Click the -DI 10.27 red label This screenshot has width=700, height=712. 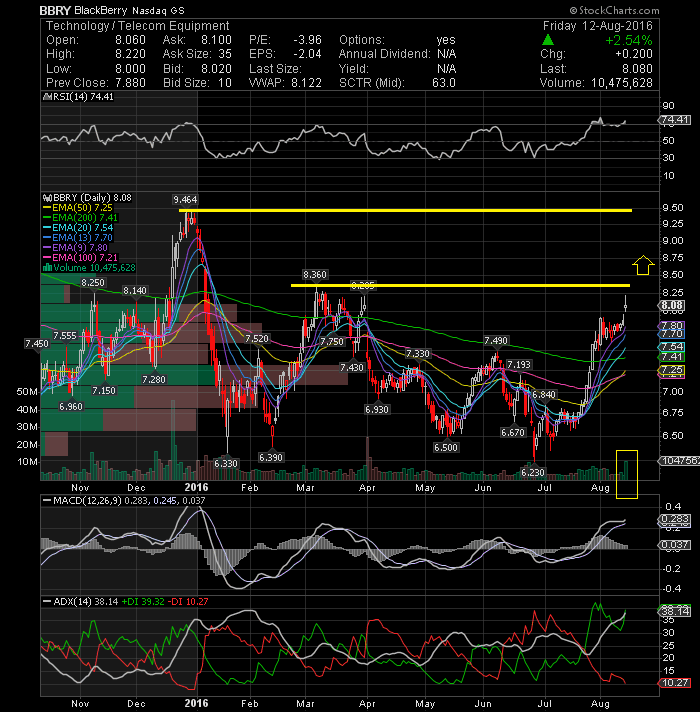[x=188, y=601]
